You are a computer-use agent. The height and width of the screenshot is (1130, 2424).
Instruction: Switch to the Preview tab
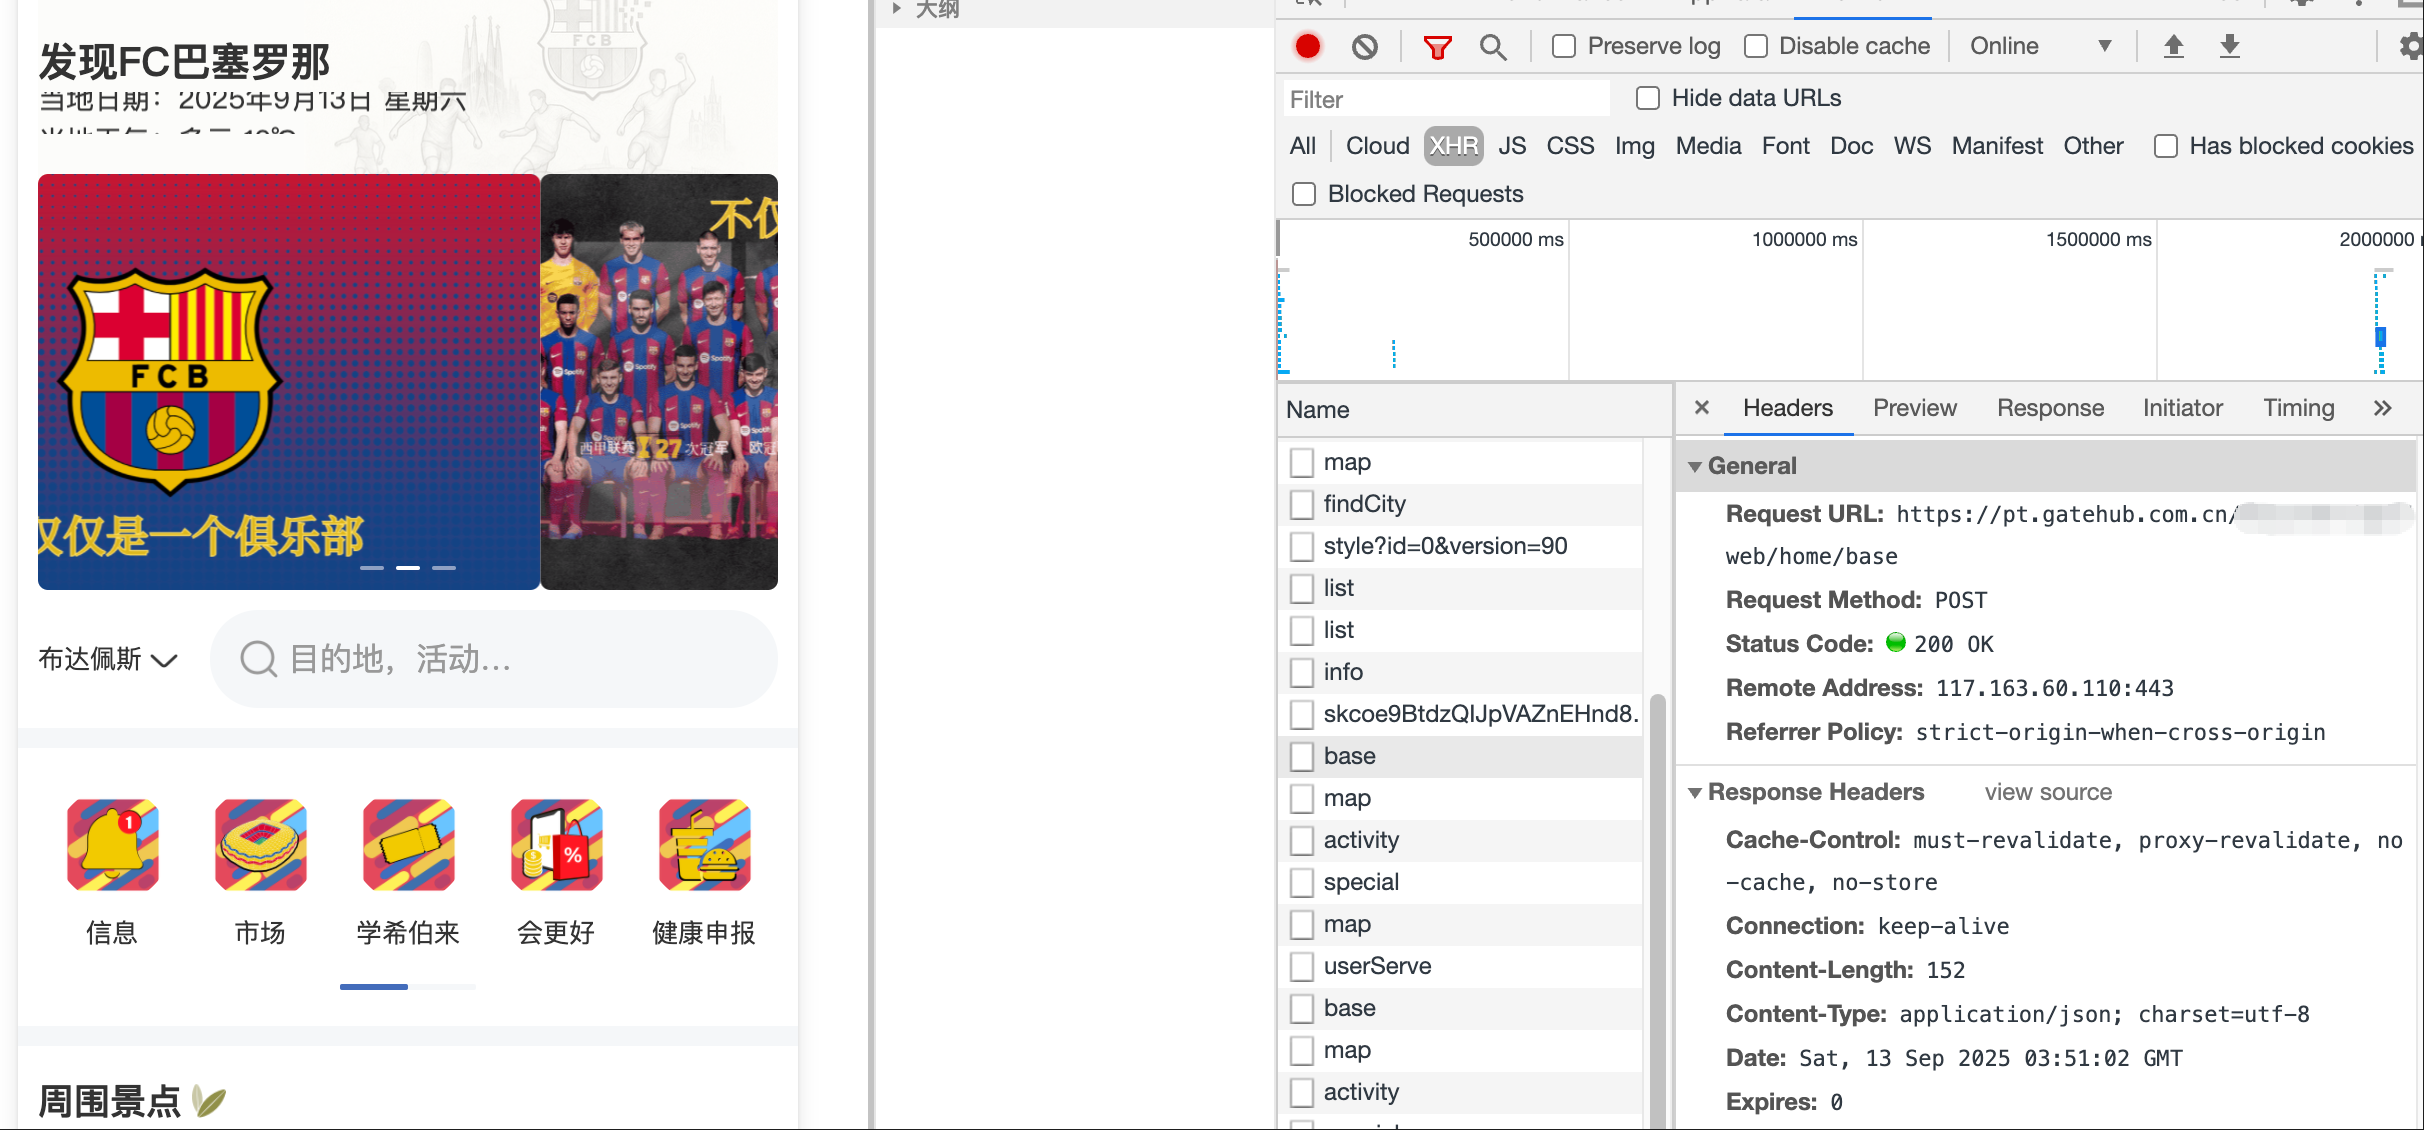1914,408
